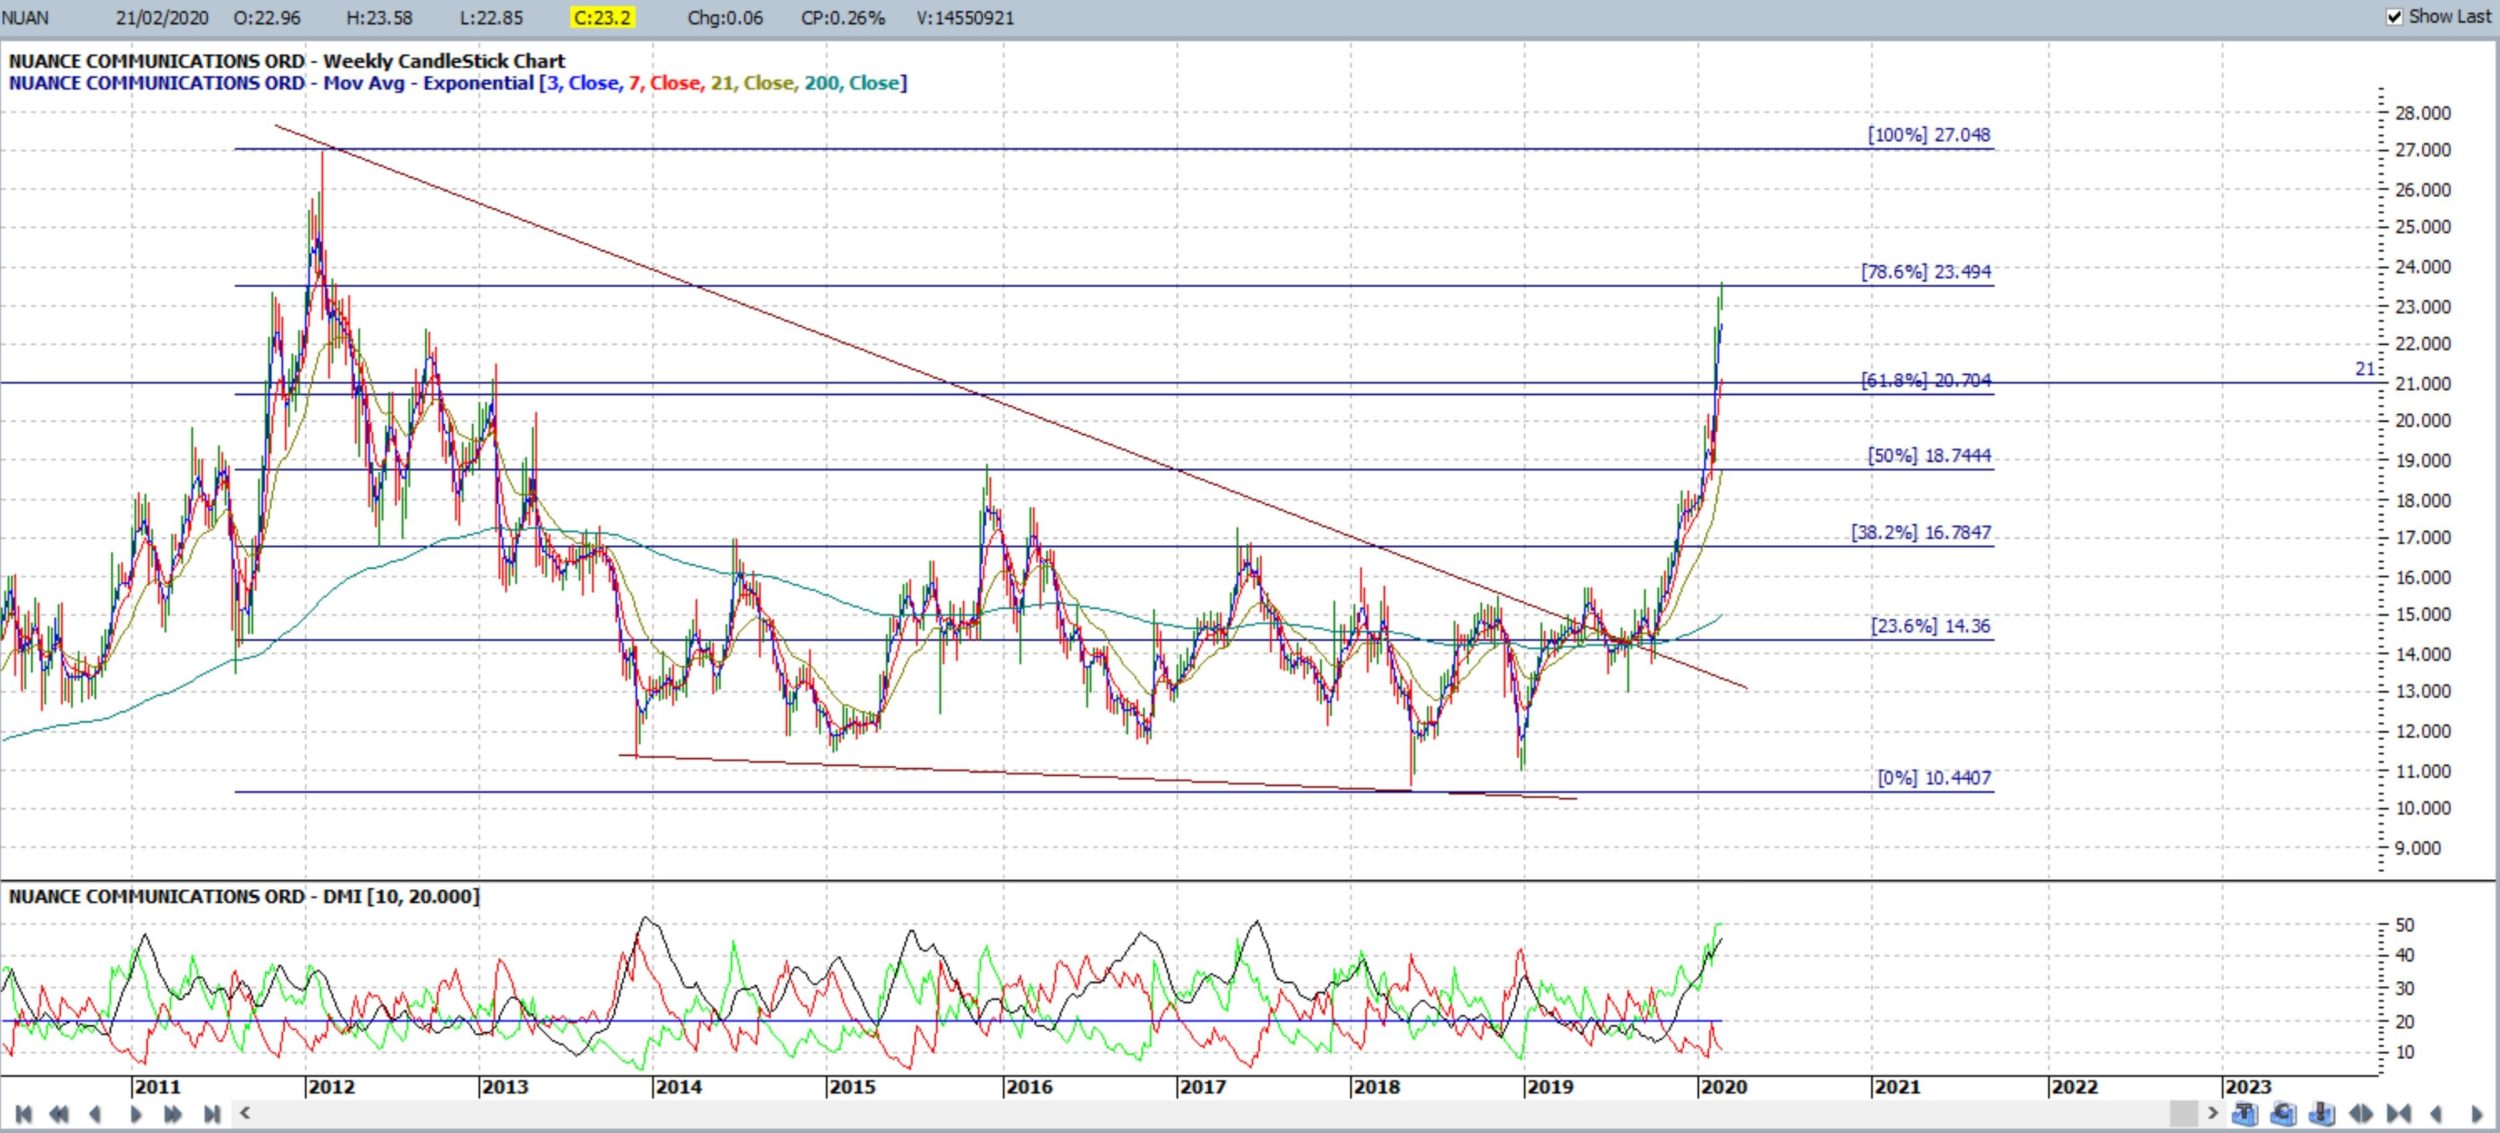Image resolution: width=2500 pixels, height=1133 pixels.
Task: Click the 28.000 price axis label
Action: [x=2423, y=113]
